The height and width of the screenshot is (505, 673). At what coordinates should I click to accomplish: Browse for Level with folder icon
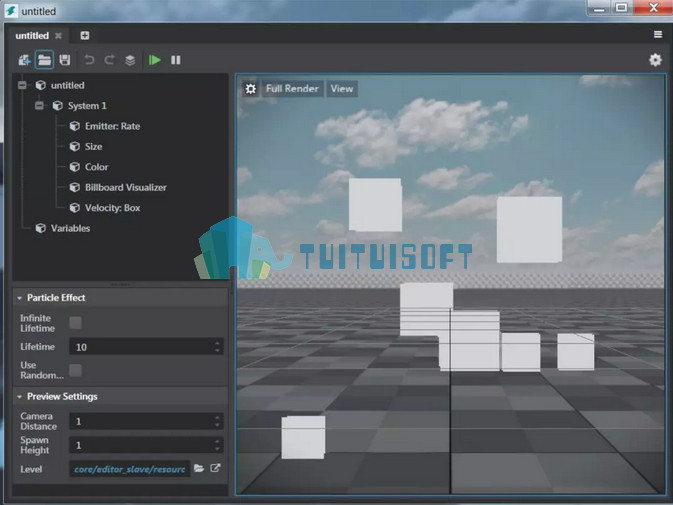199,468
